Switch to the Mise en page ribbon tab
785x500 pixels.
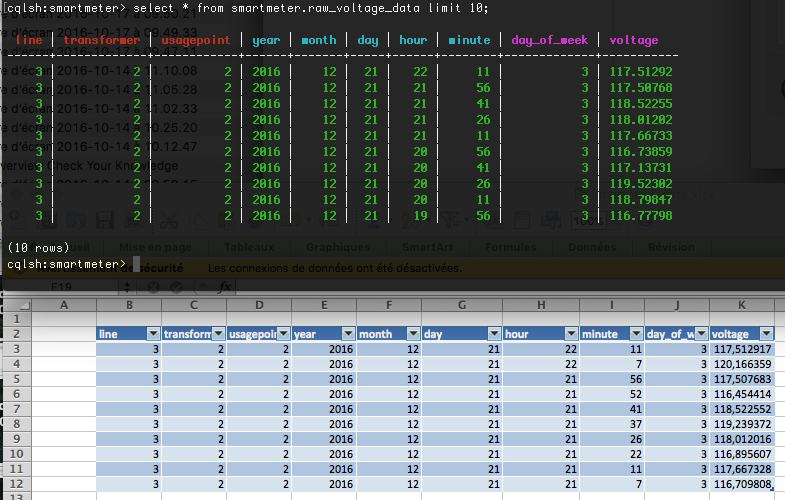point(155,247)
